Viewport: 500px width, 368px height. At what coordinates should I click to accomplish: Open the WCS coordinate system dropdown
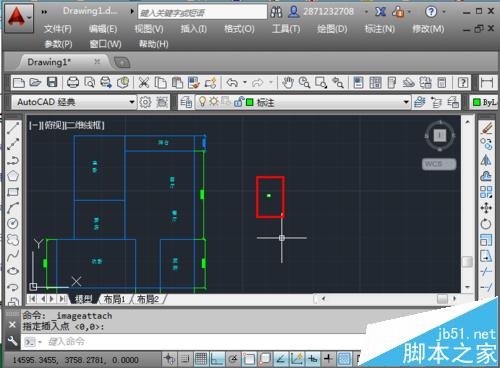click(x=439, y=164)
